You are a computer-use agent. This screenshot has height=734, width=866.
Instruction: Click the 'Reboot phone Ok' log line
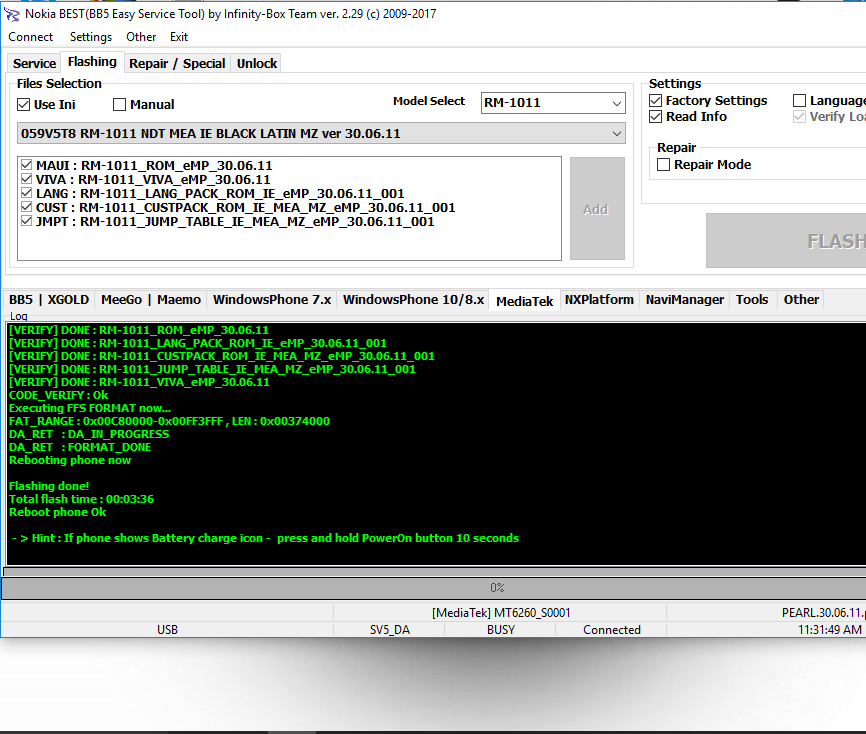(x=57, y=512)
